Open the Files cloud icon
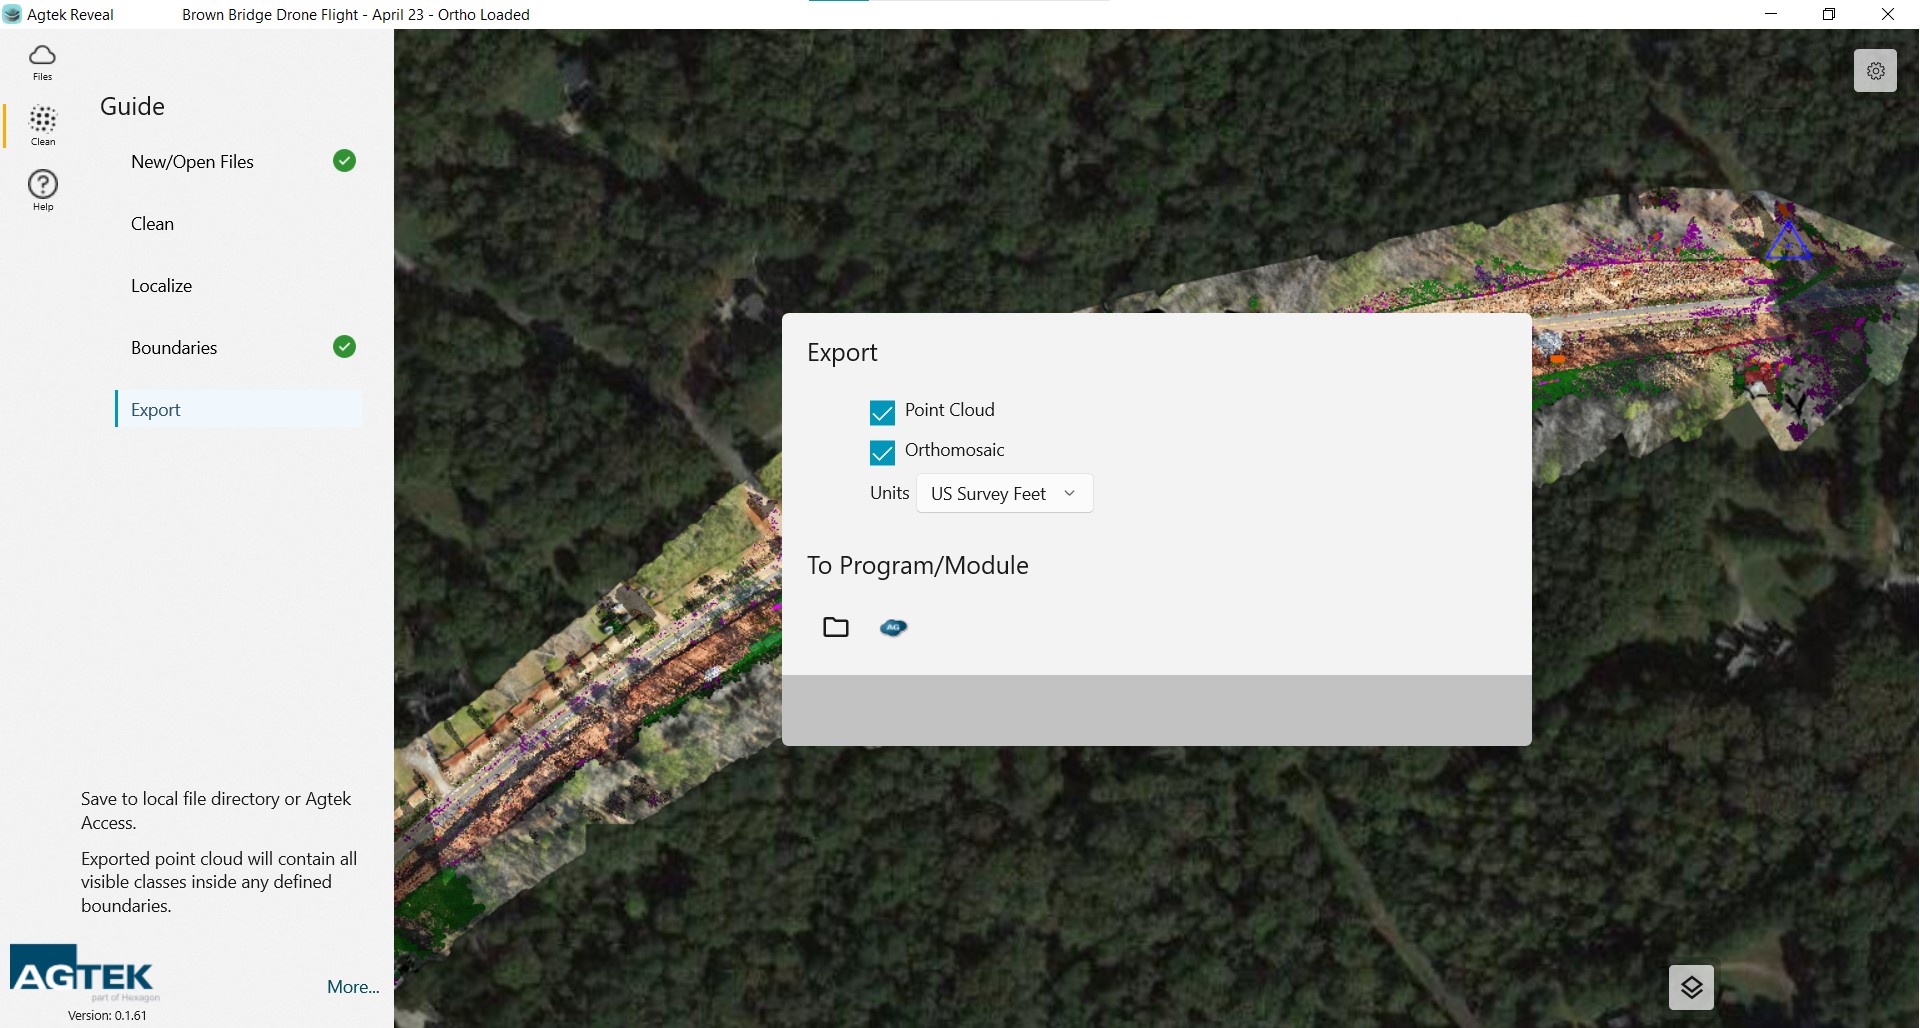This screenshot has height=1028, width=1920. coord(42,61)
